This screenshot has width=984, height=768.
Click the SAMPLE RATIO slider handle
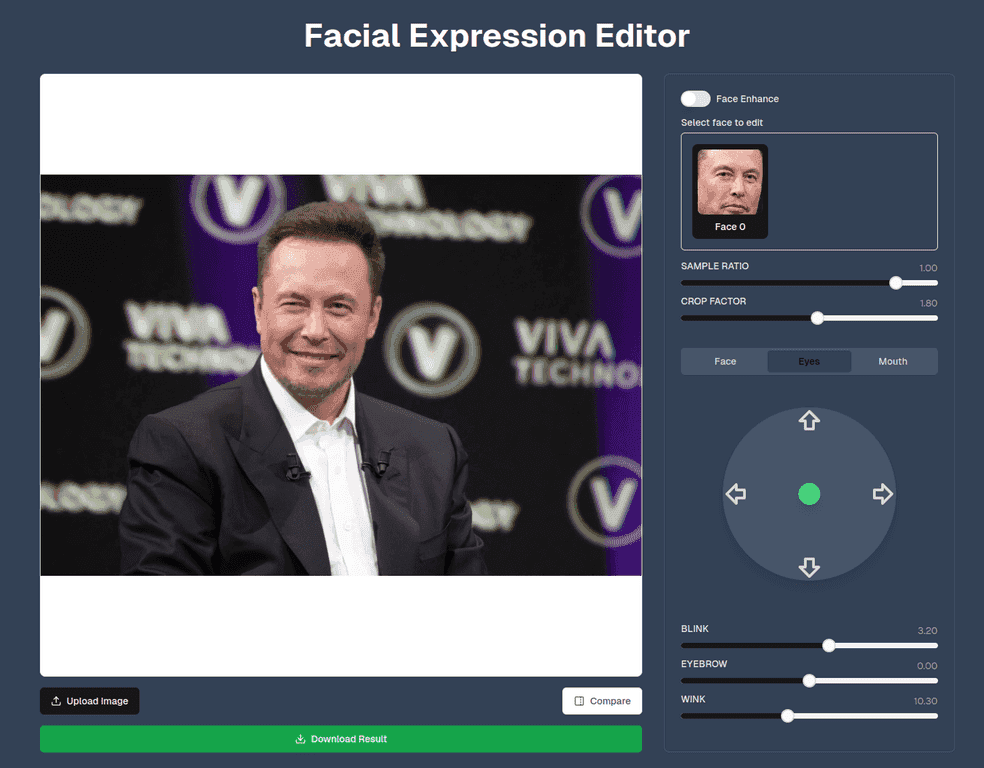click(x=896, y=283)
